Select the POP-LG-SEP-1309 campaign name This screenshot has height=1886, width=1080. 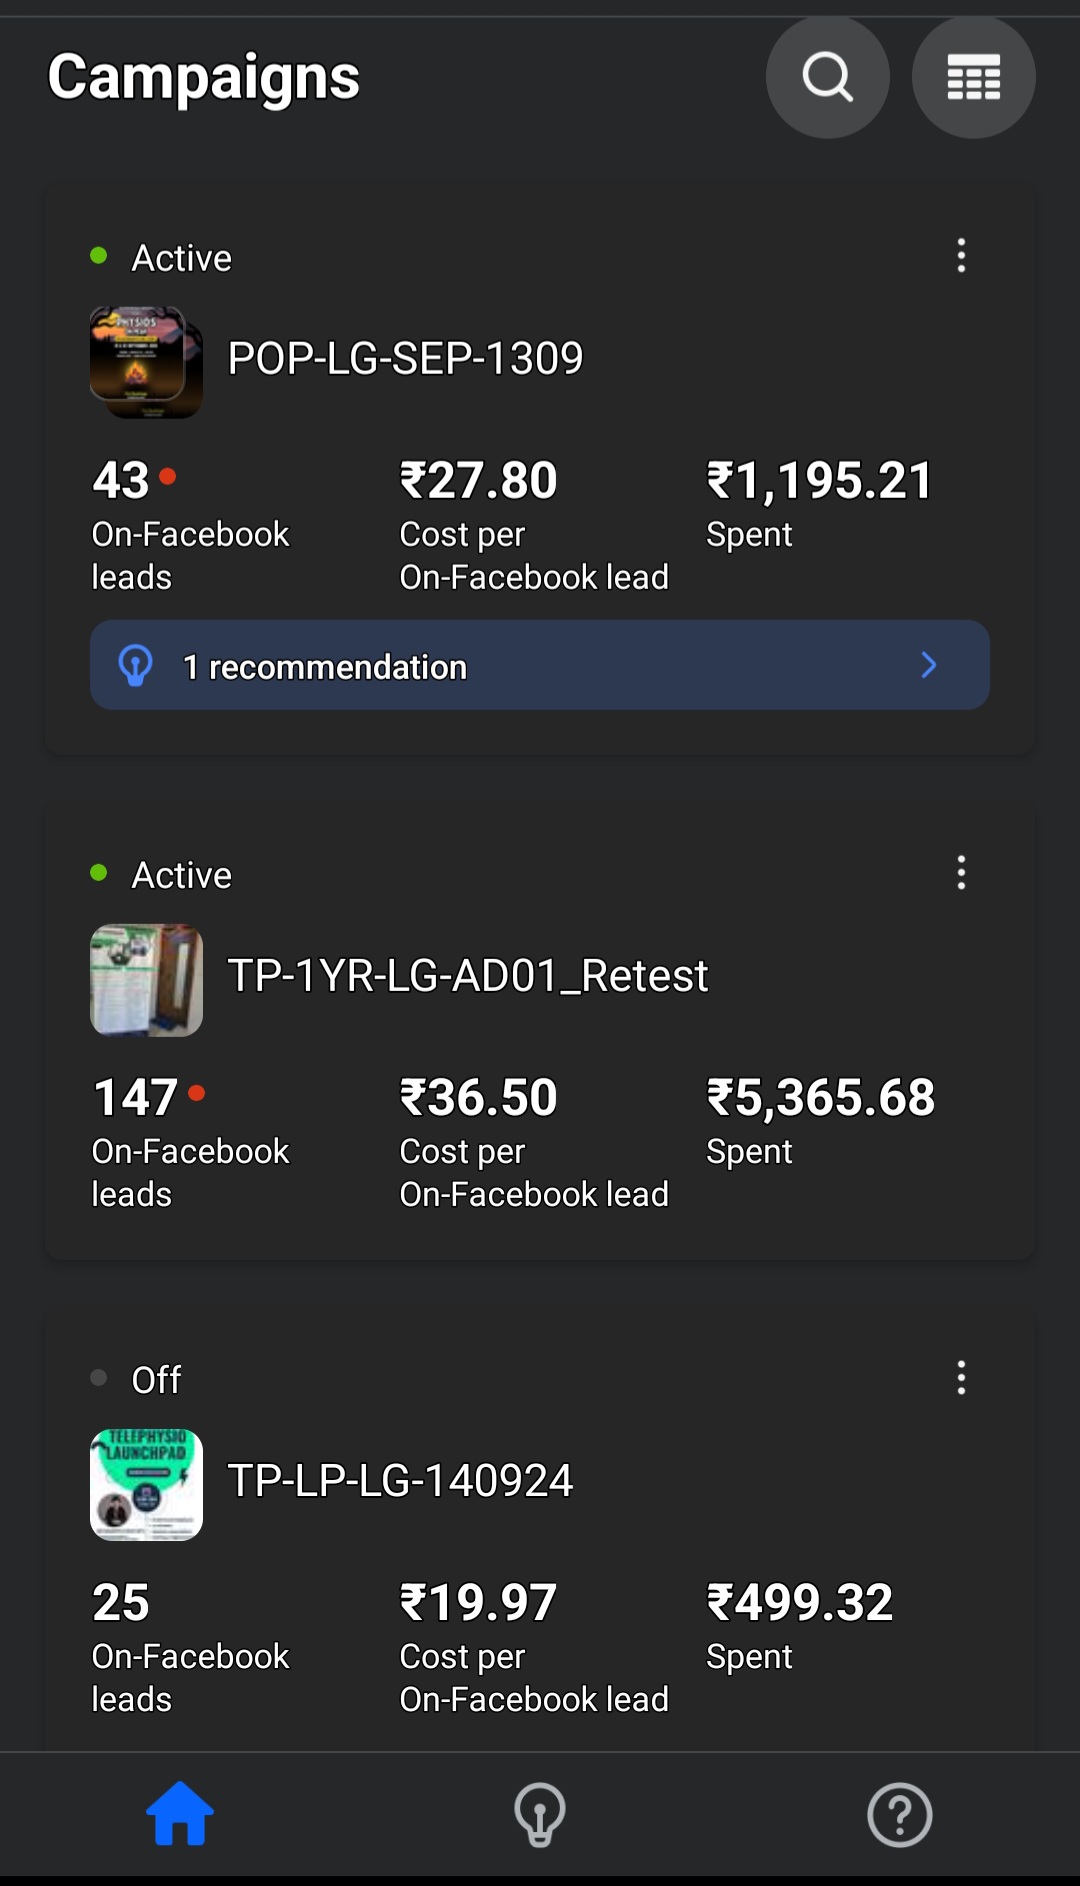point(405,359)
